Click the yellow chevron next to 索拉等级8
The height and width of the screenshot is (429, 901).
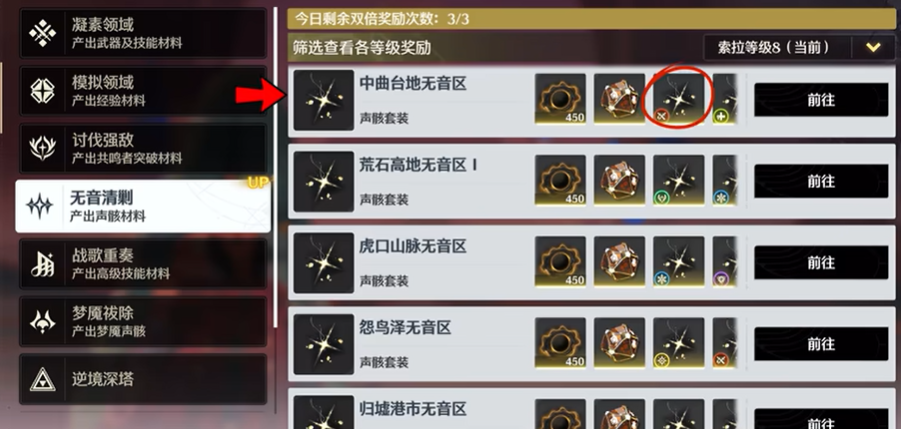click(873, 48)
